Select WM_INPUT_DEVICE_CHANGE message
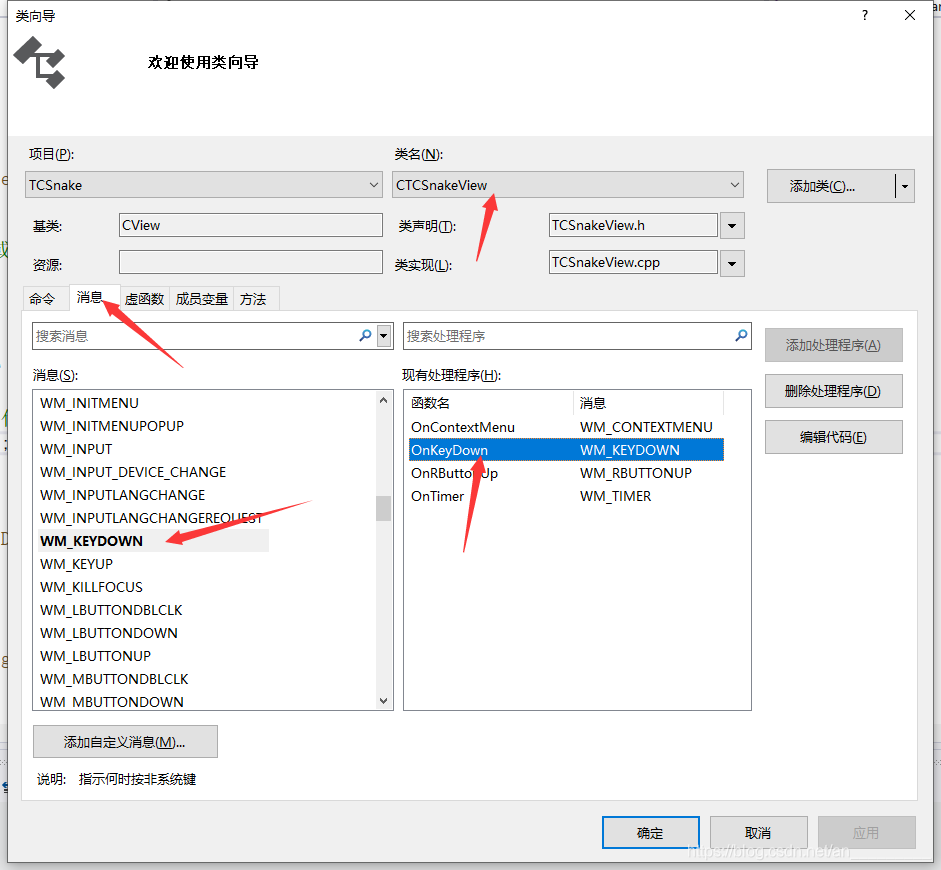 133,472
